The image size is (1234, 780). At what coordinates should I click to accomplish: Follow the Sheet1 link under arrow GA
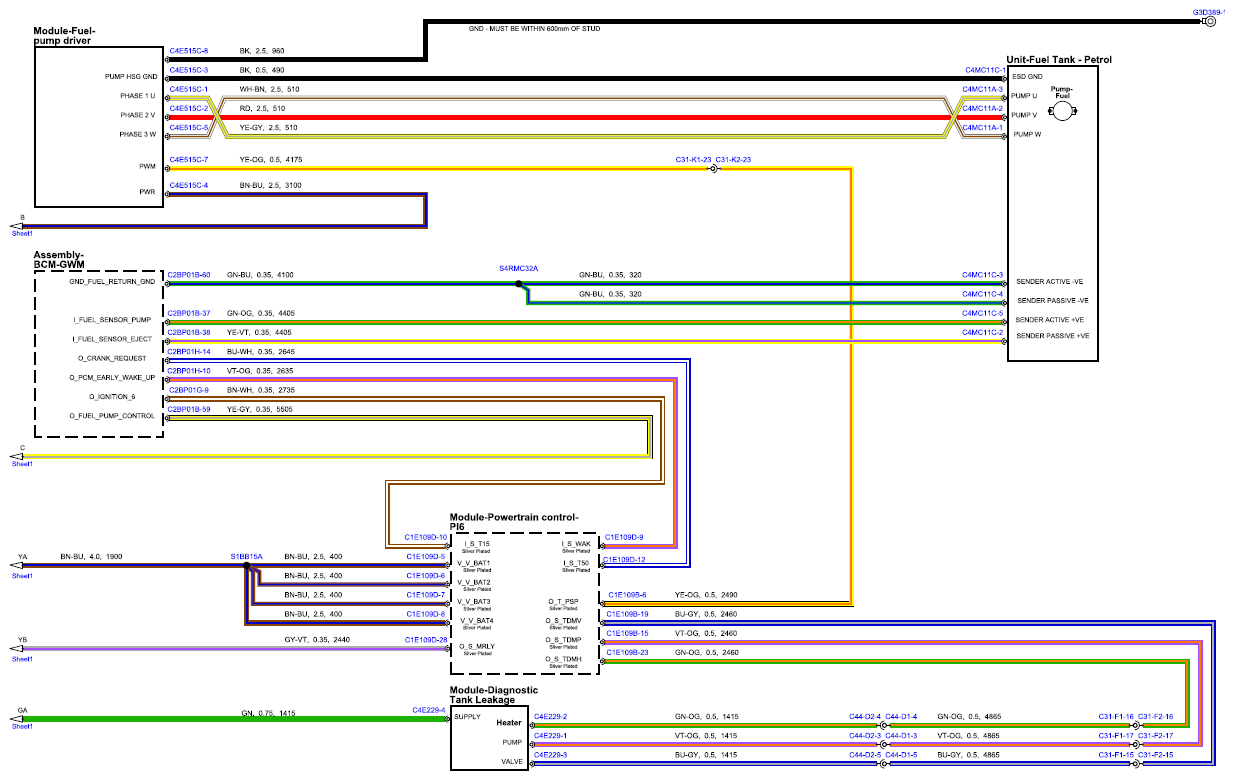[x=22, y=726]
